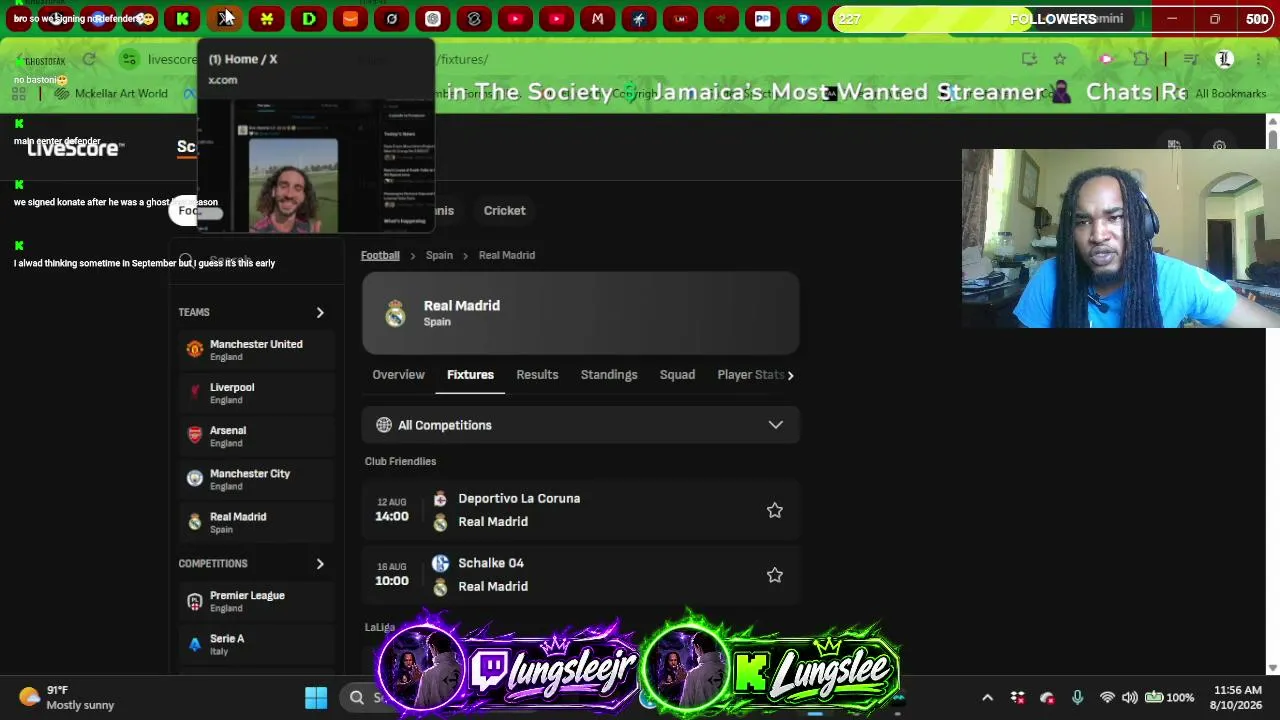The image size is (1280, 720).
Task: Click the Schalke 04 club crest
Action: point(440,563)
